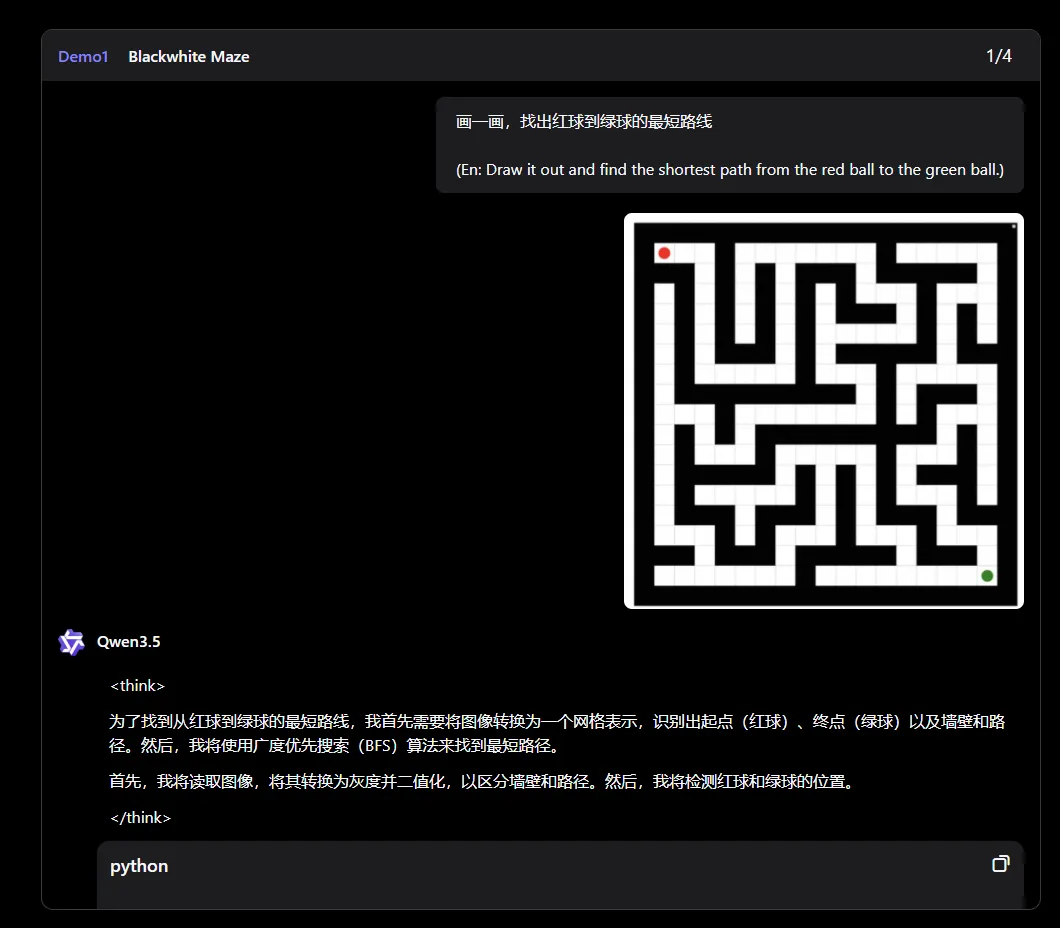1060x928 pixels.
Task: Open the maze image thumbnail
Action: click(x=823, y=410)
